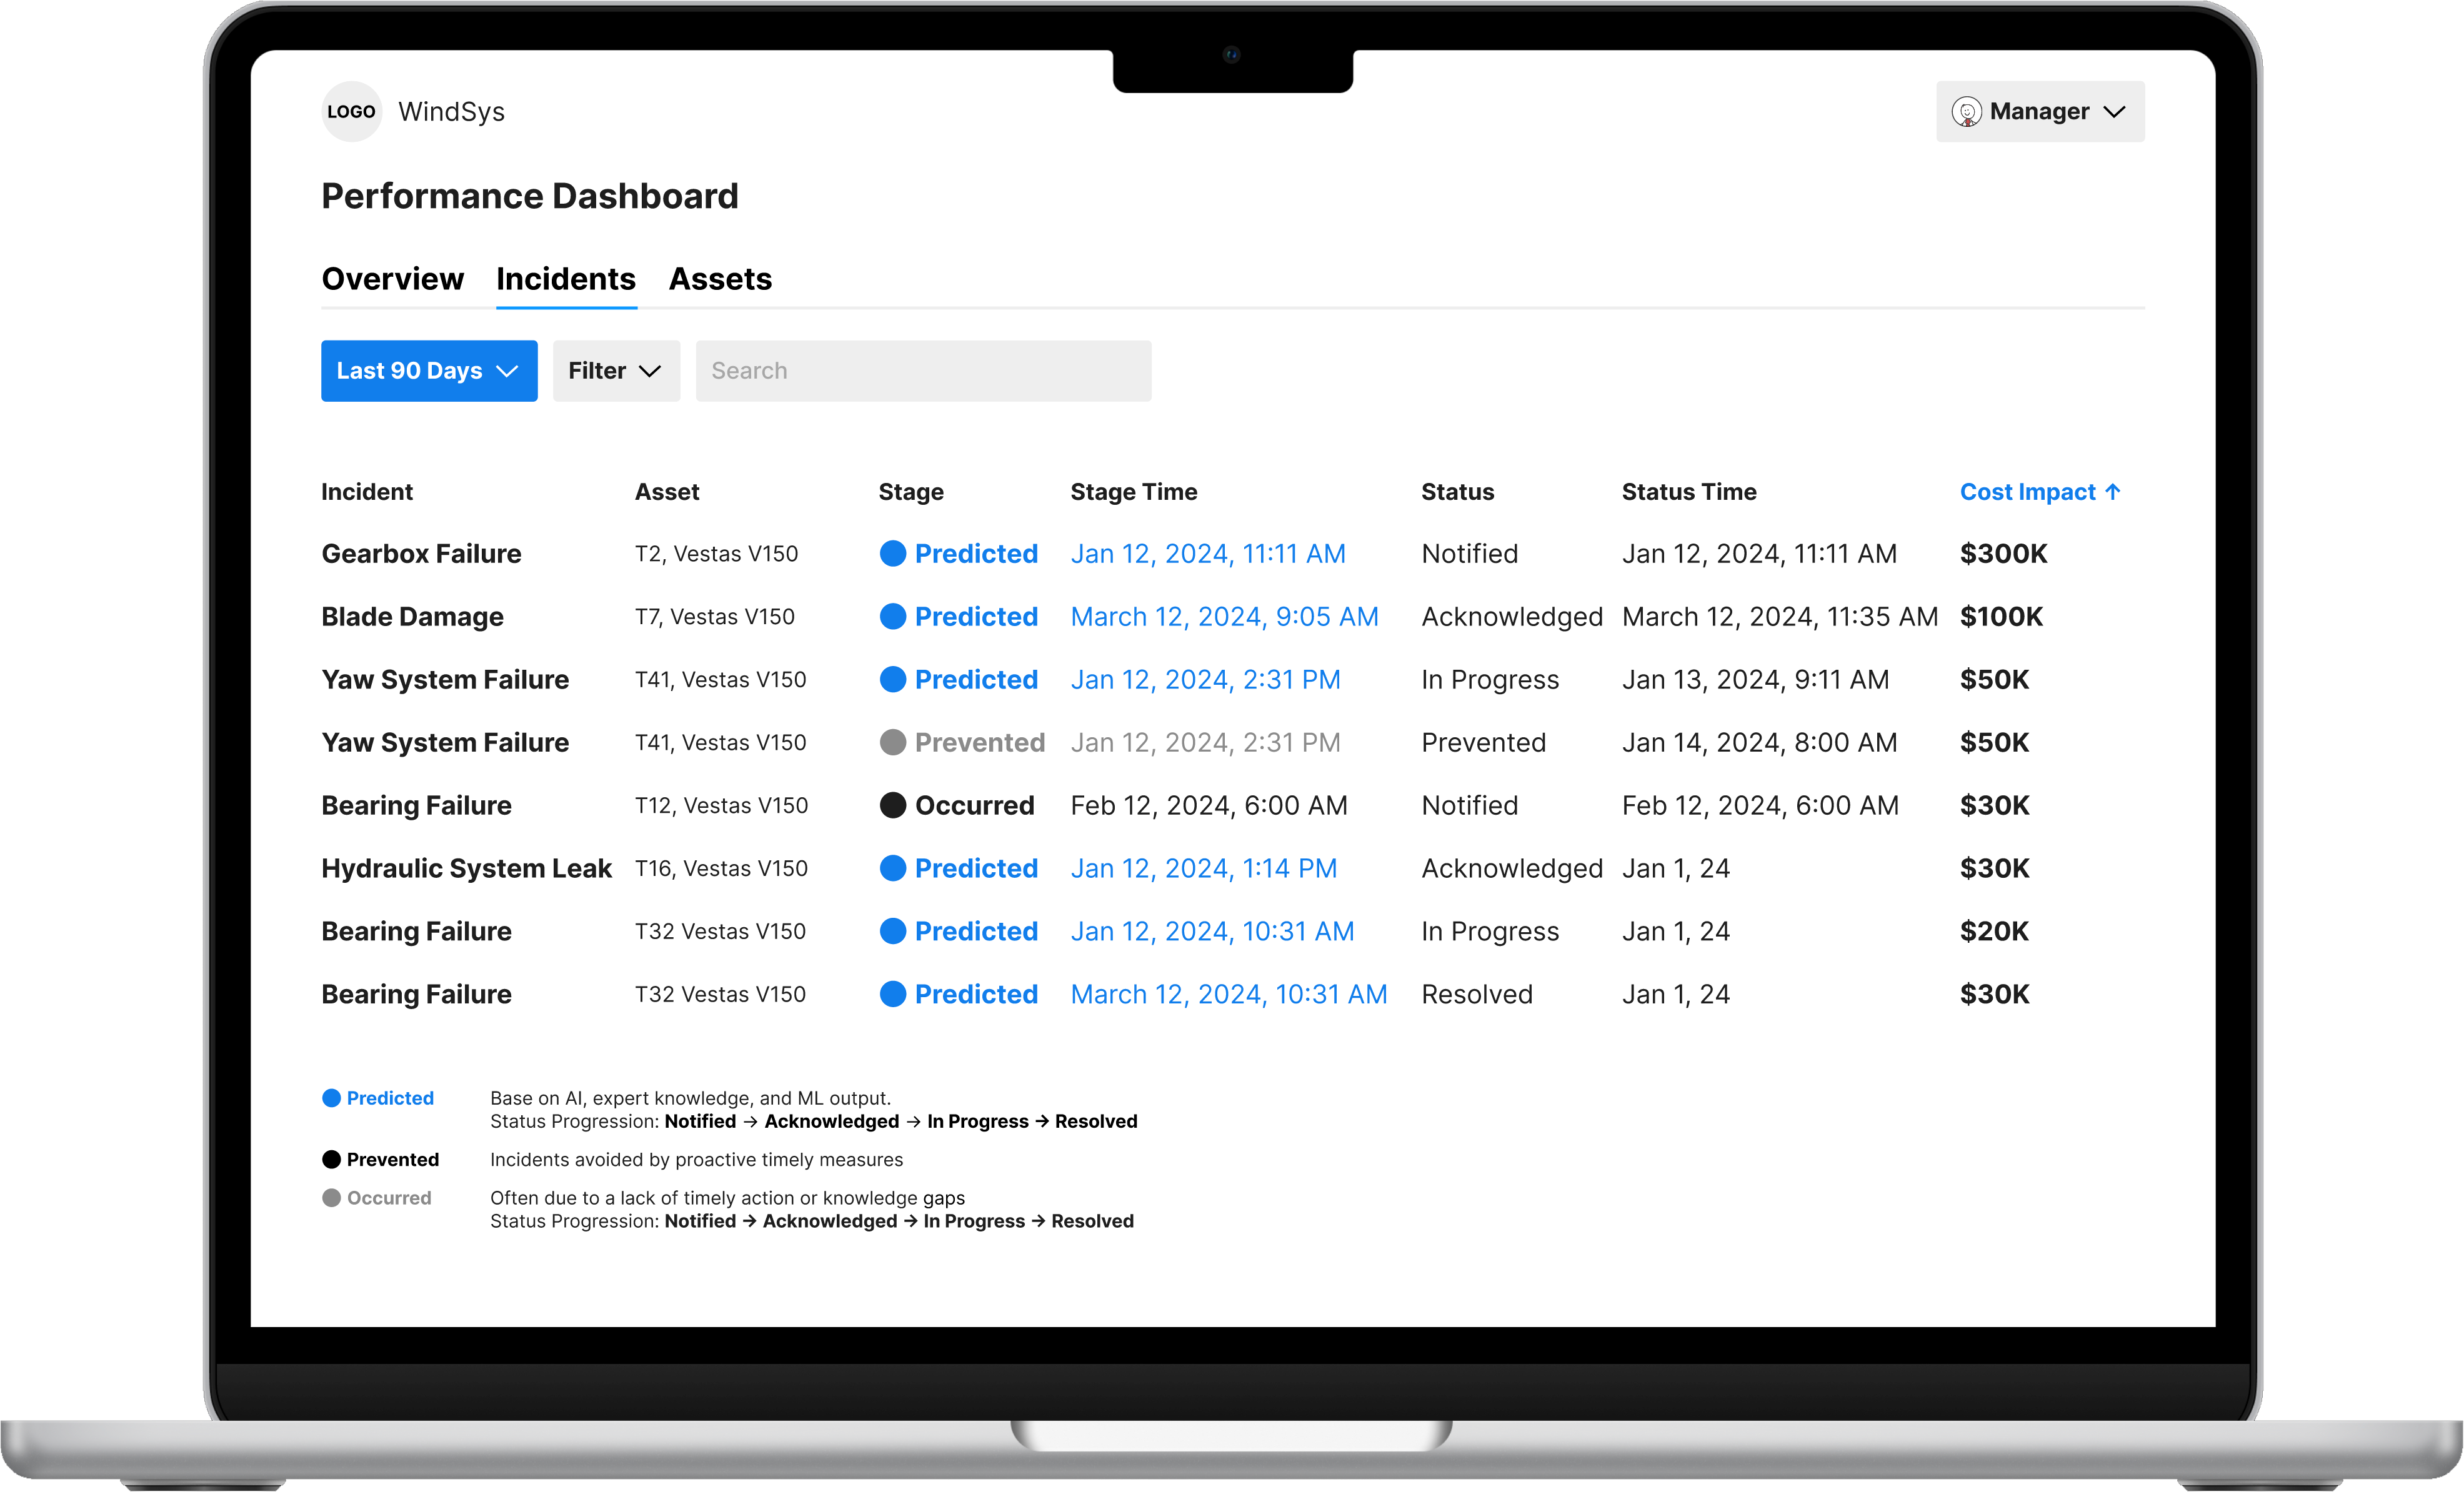Open the Manager account menu chevron
Screen dimensions: 2464x1492
(x=2114, y=111)
